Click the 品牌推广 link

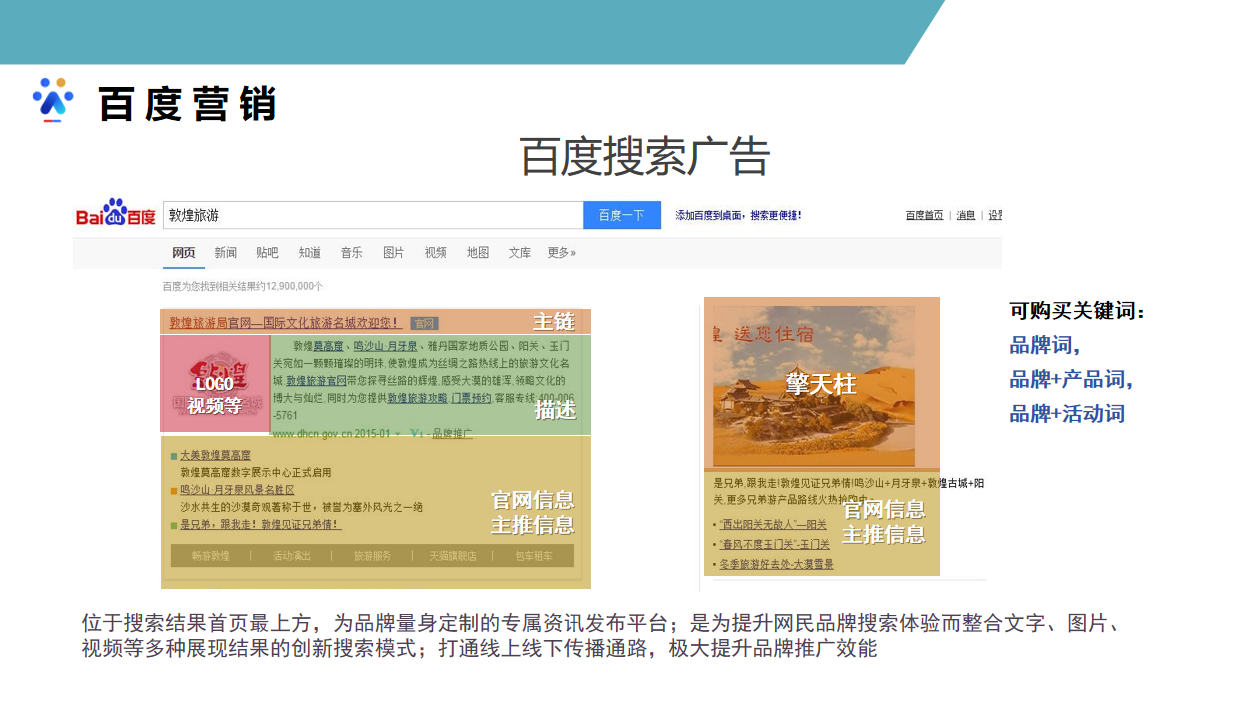(453, 434)
